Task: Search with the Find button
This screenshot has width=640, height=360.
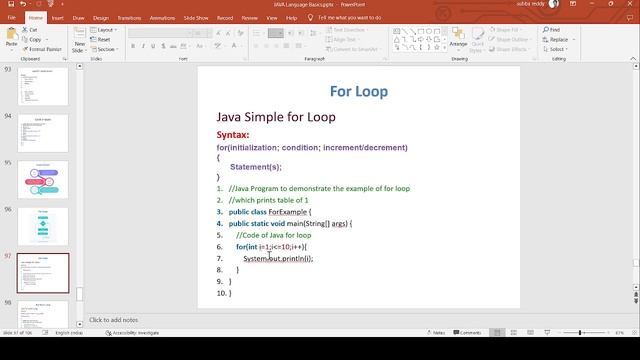Action: coord(551,30)
